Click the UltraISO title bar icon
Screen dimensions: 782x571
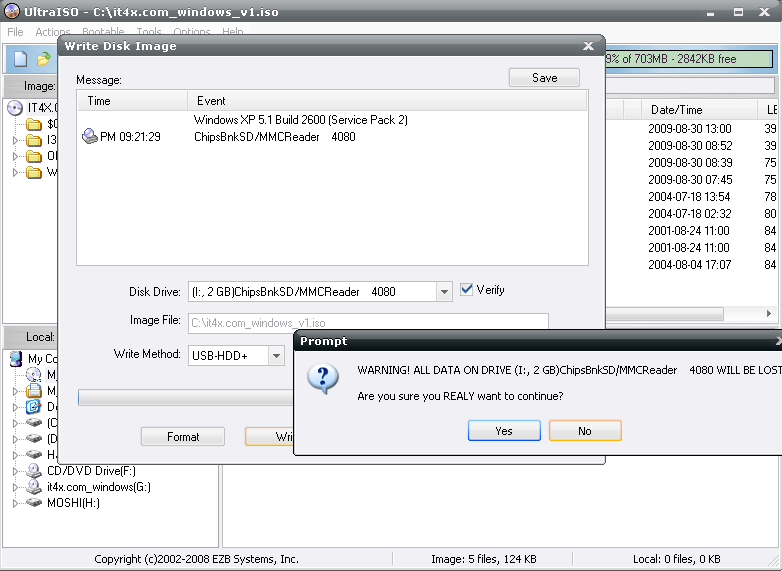coord(11,11)
